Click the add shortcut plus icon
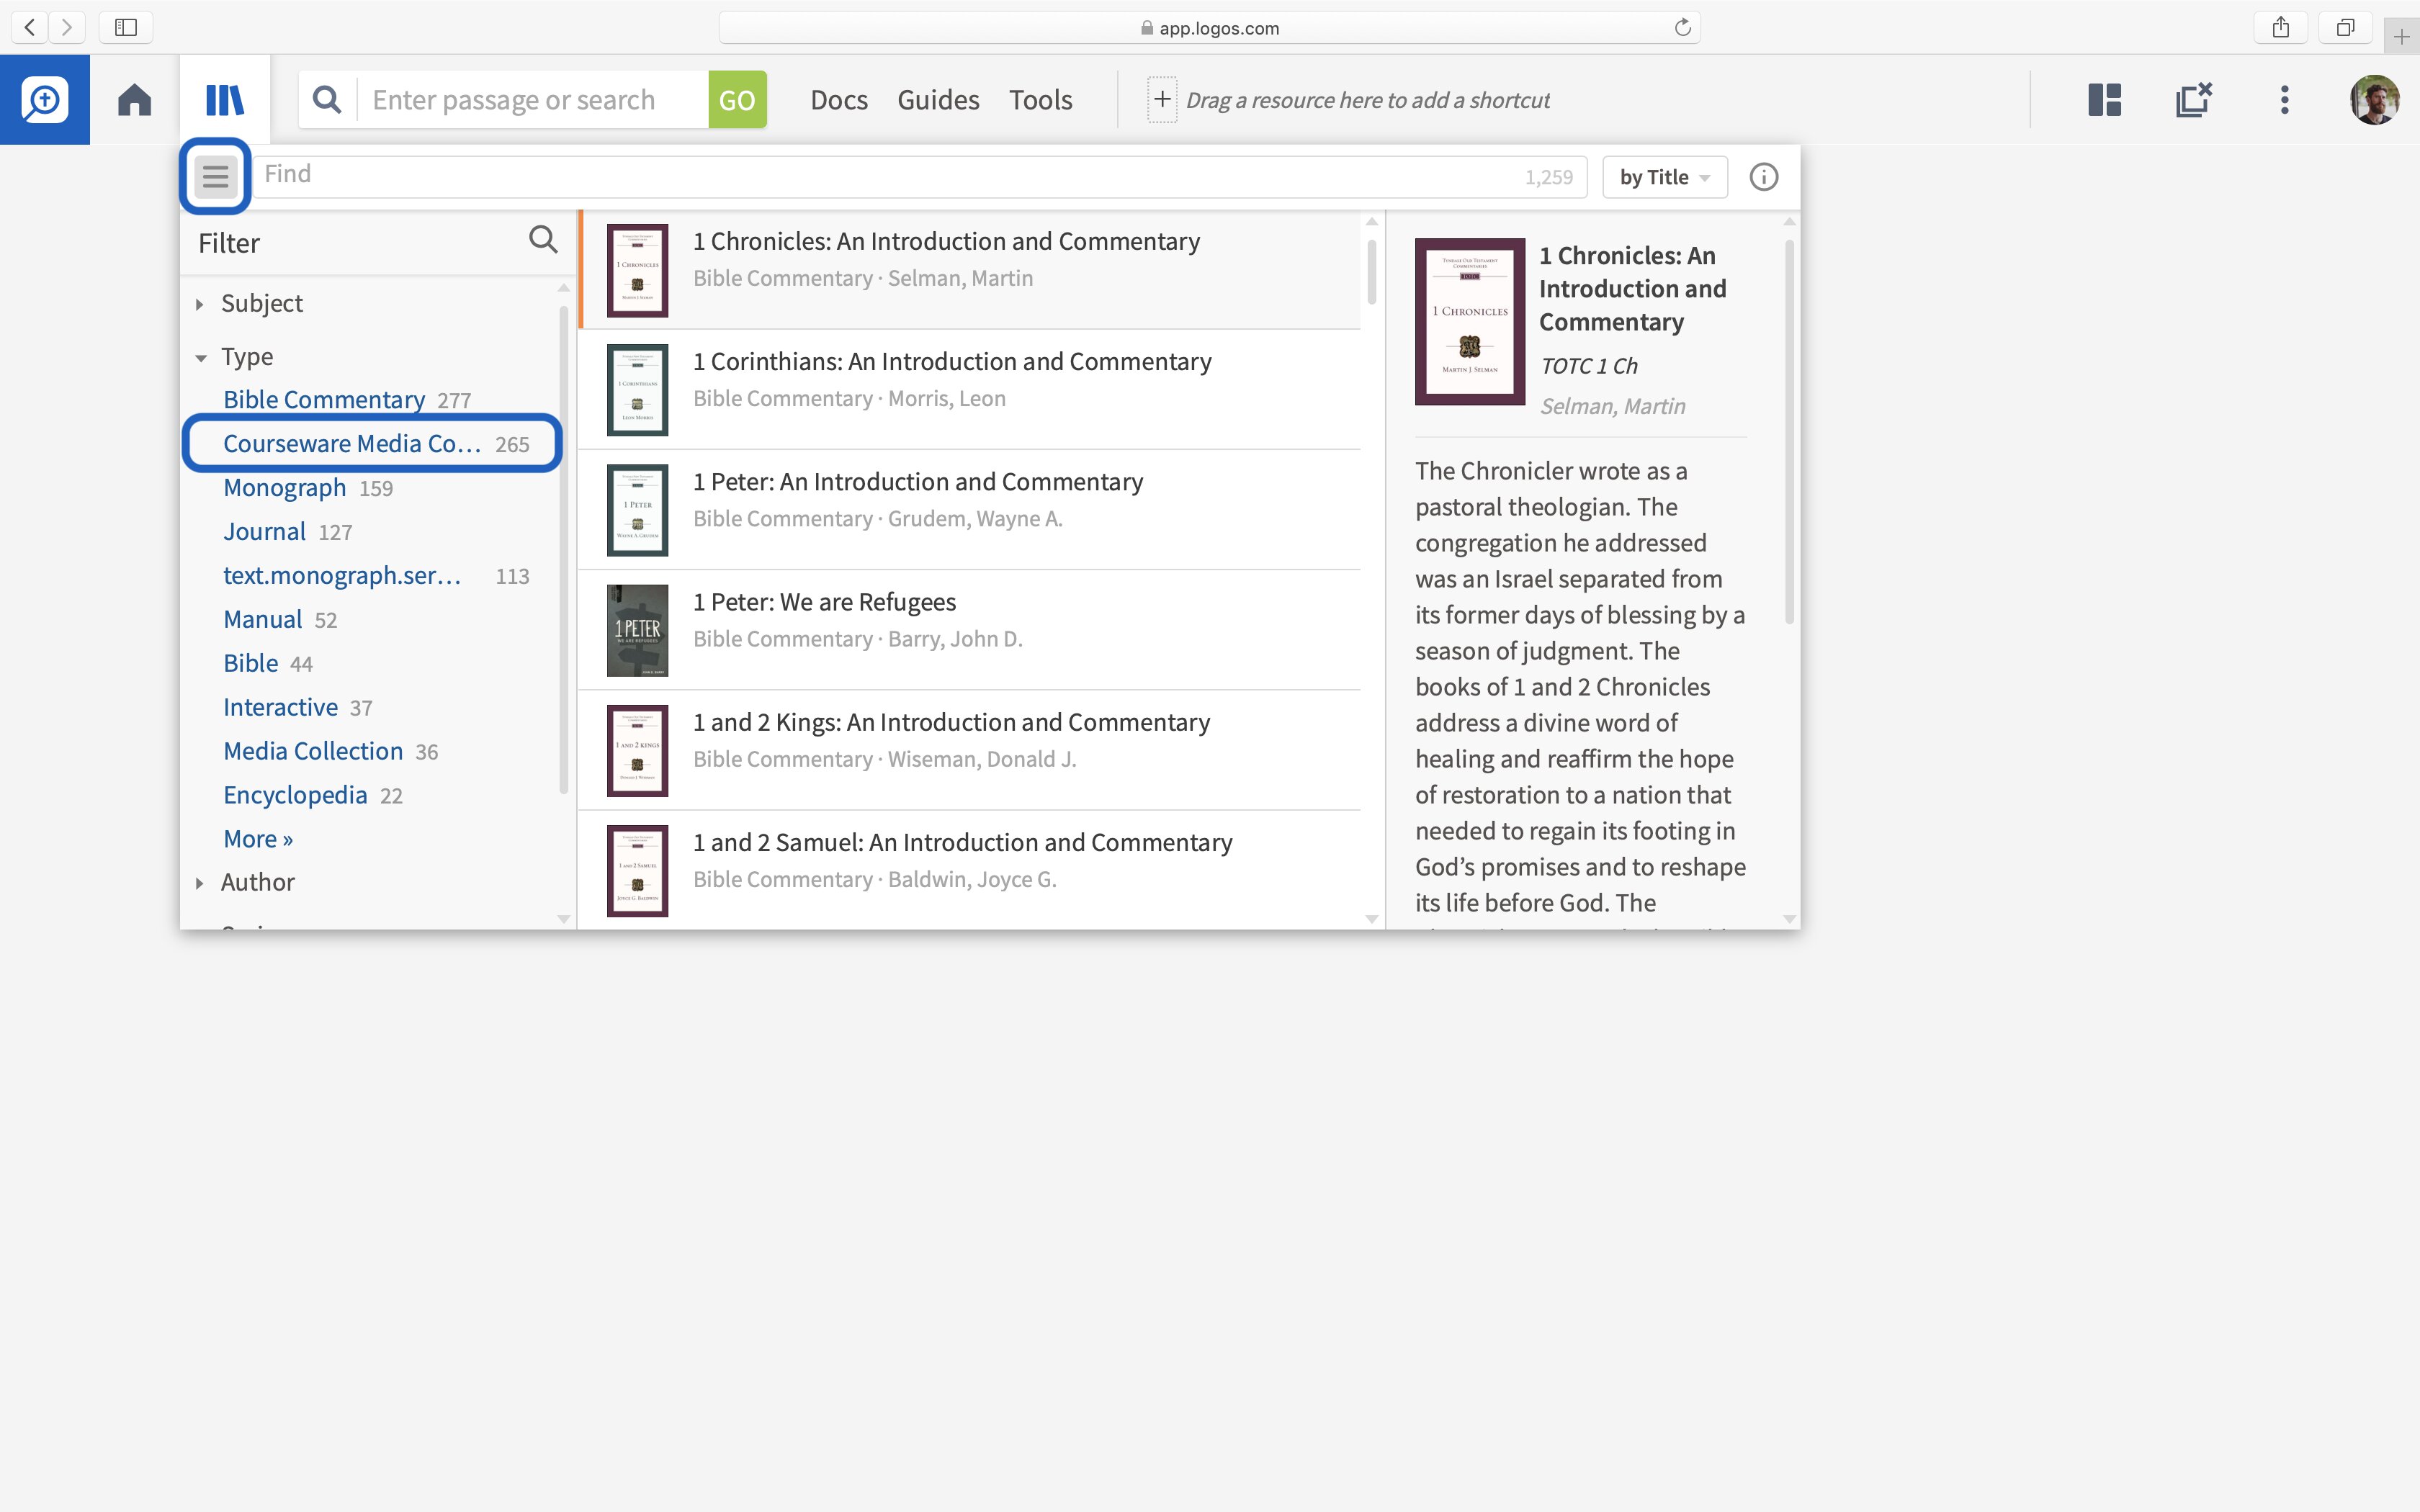This screenshot has height=1512, width=2420. 1162,100
